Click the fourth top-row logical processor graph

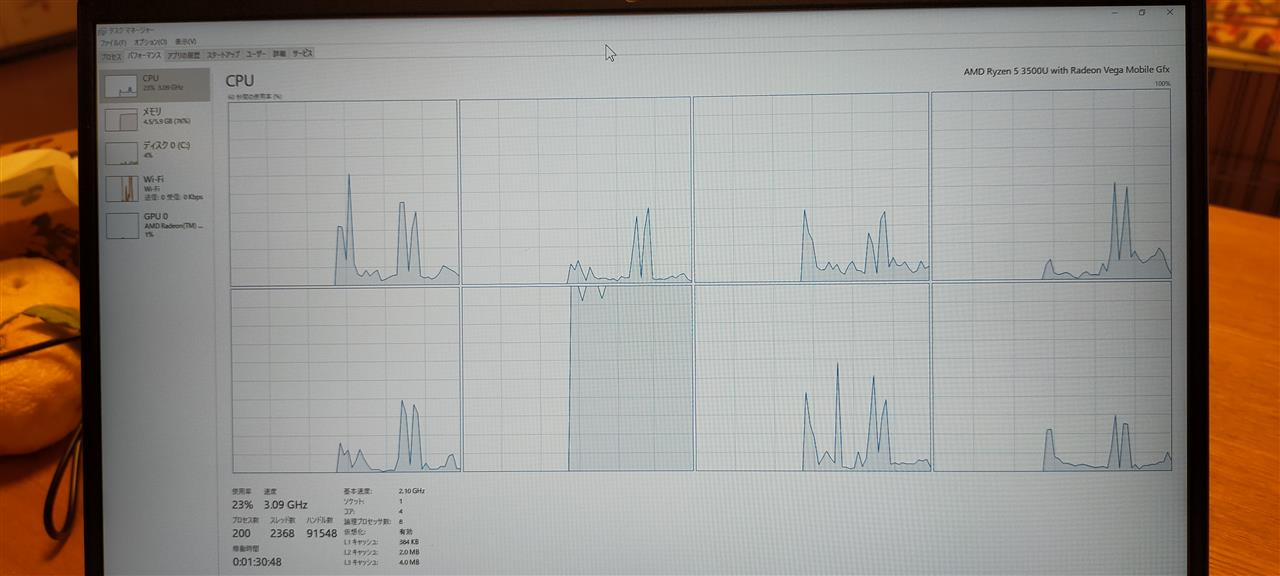(x=1052, y=186)
